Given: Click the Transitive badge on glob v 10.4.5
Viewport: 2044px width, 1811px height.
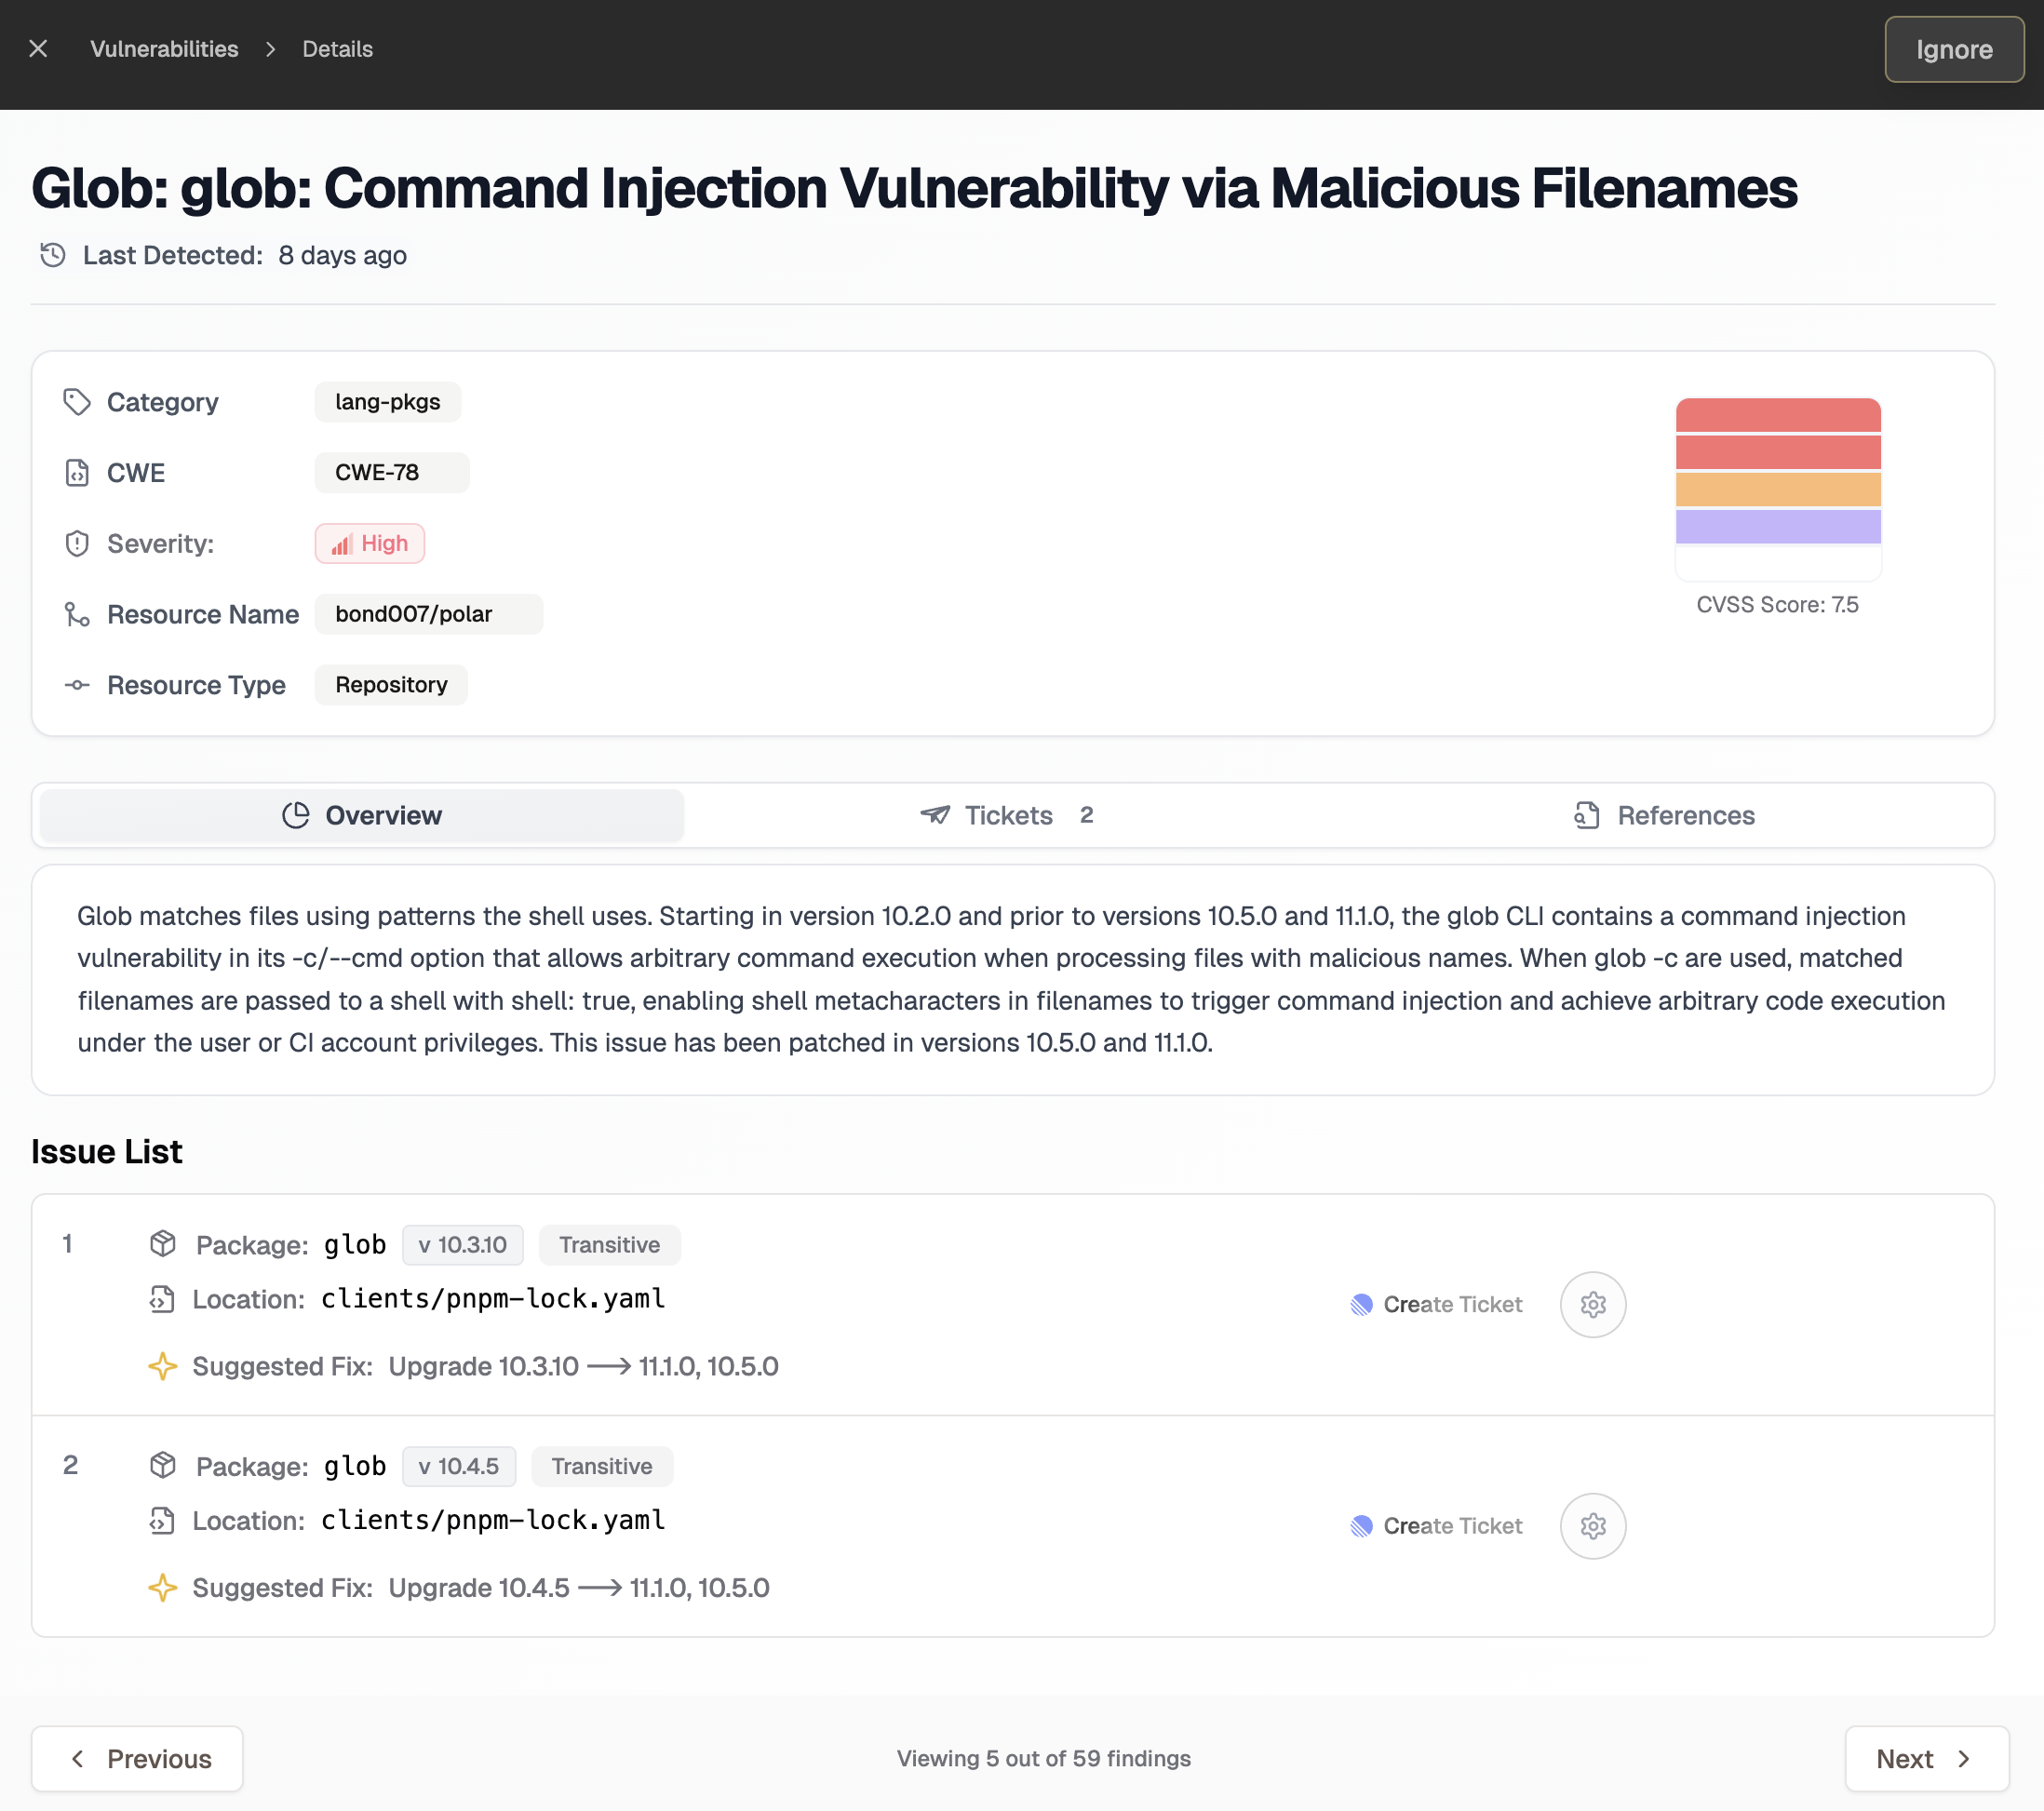Looking at the screenshot, I should pyautogui.click(x=602, y=1466).
